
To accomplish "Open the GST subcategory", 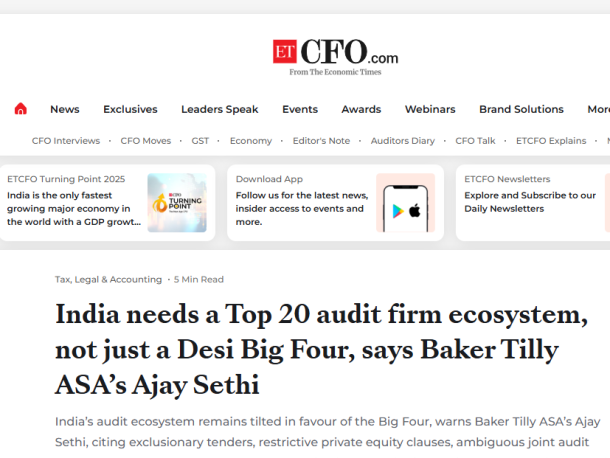I will coord(200,141).
